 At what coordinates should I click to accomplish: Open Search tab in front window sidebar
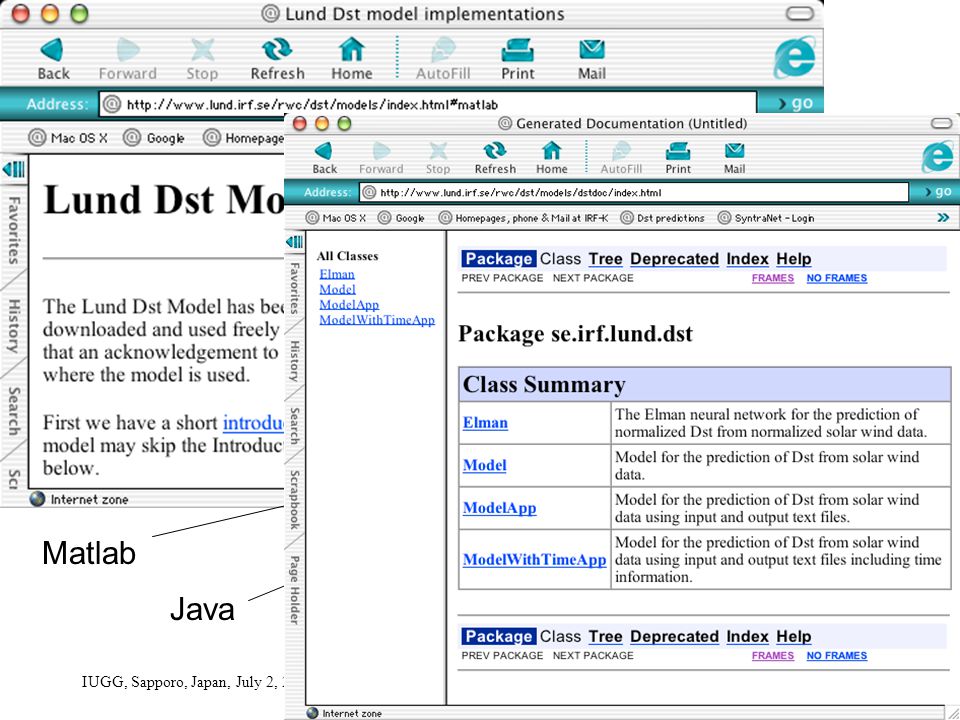[294, 426]
